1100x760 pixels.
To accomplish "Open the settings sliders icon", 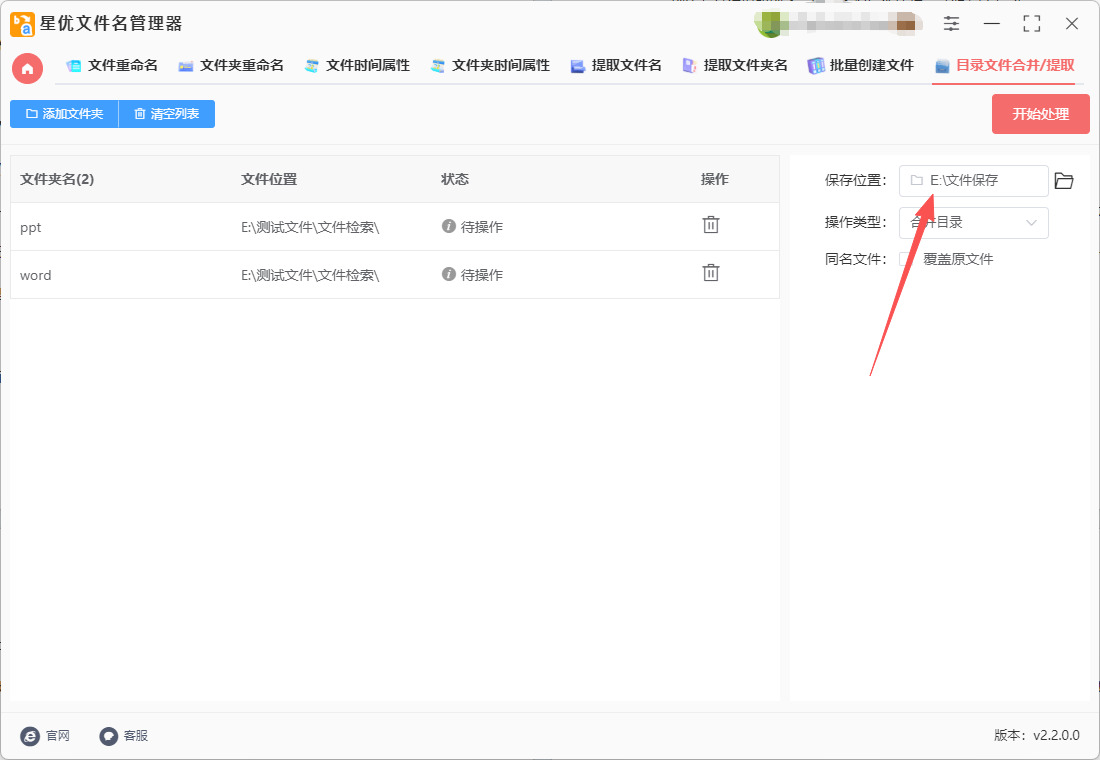I will point(951,23).
